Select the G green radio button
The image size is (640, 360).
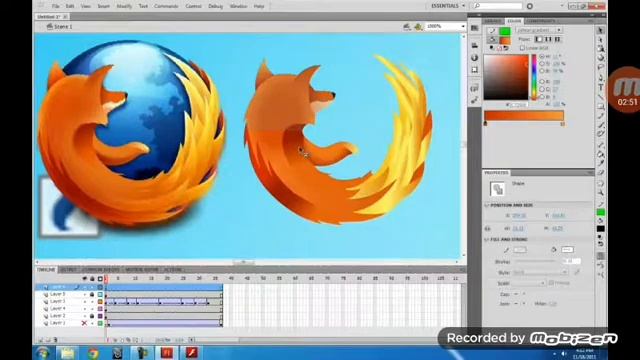point(542,89)
